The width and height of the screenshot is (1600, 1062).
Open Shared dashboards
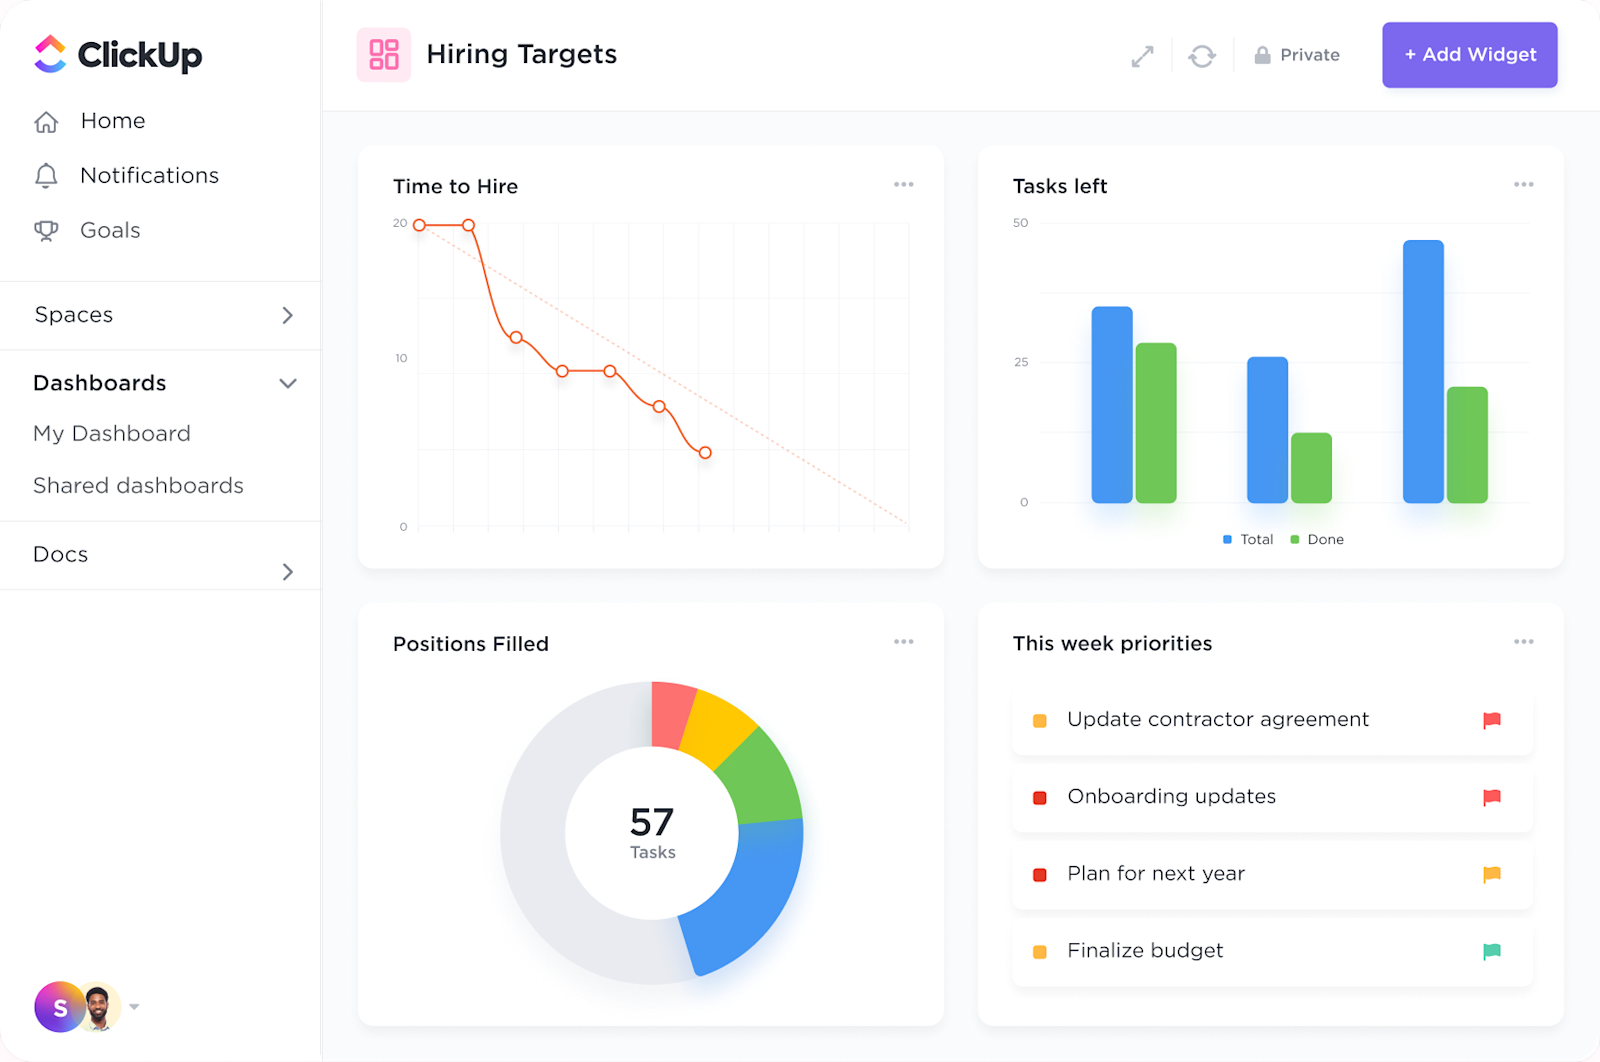coord(139,486)
